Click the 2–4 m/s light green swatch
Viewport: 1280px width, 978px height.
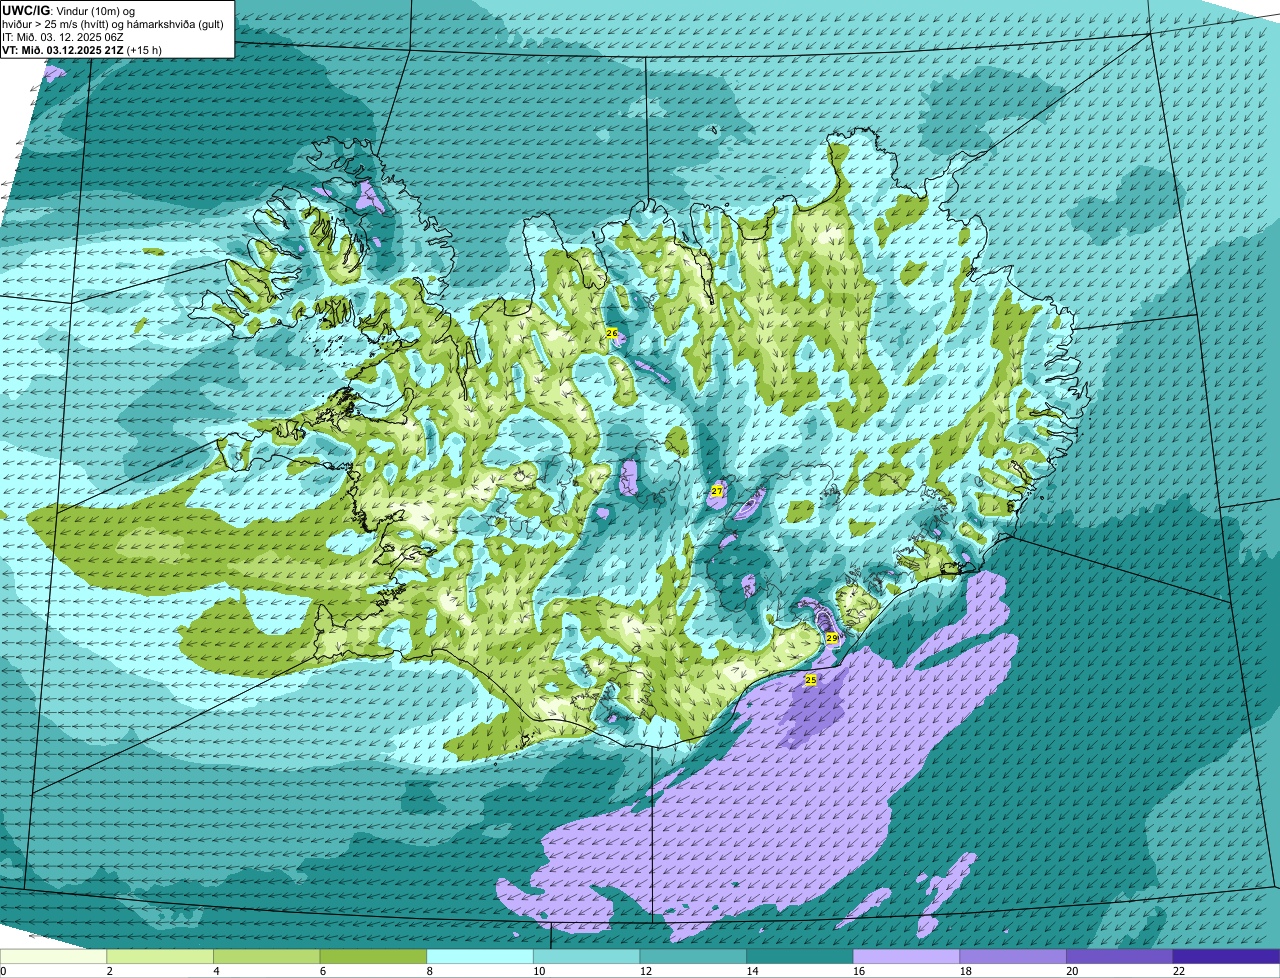click(x=160, y=957)
